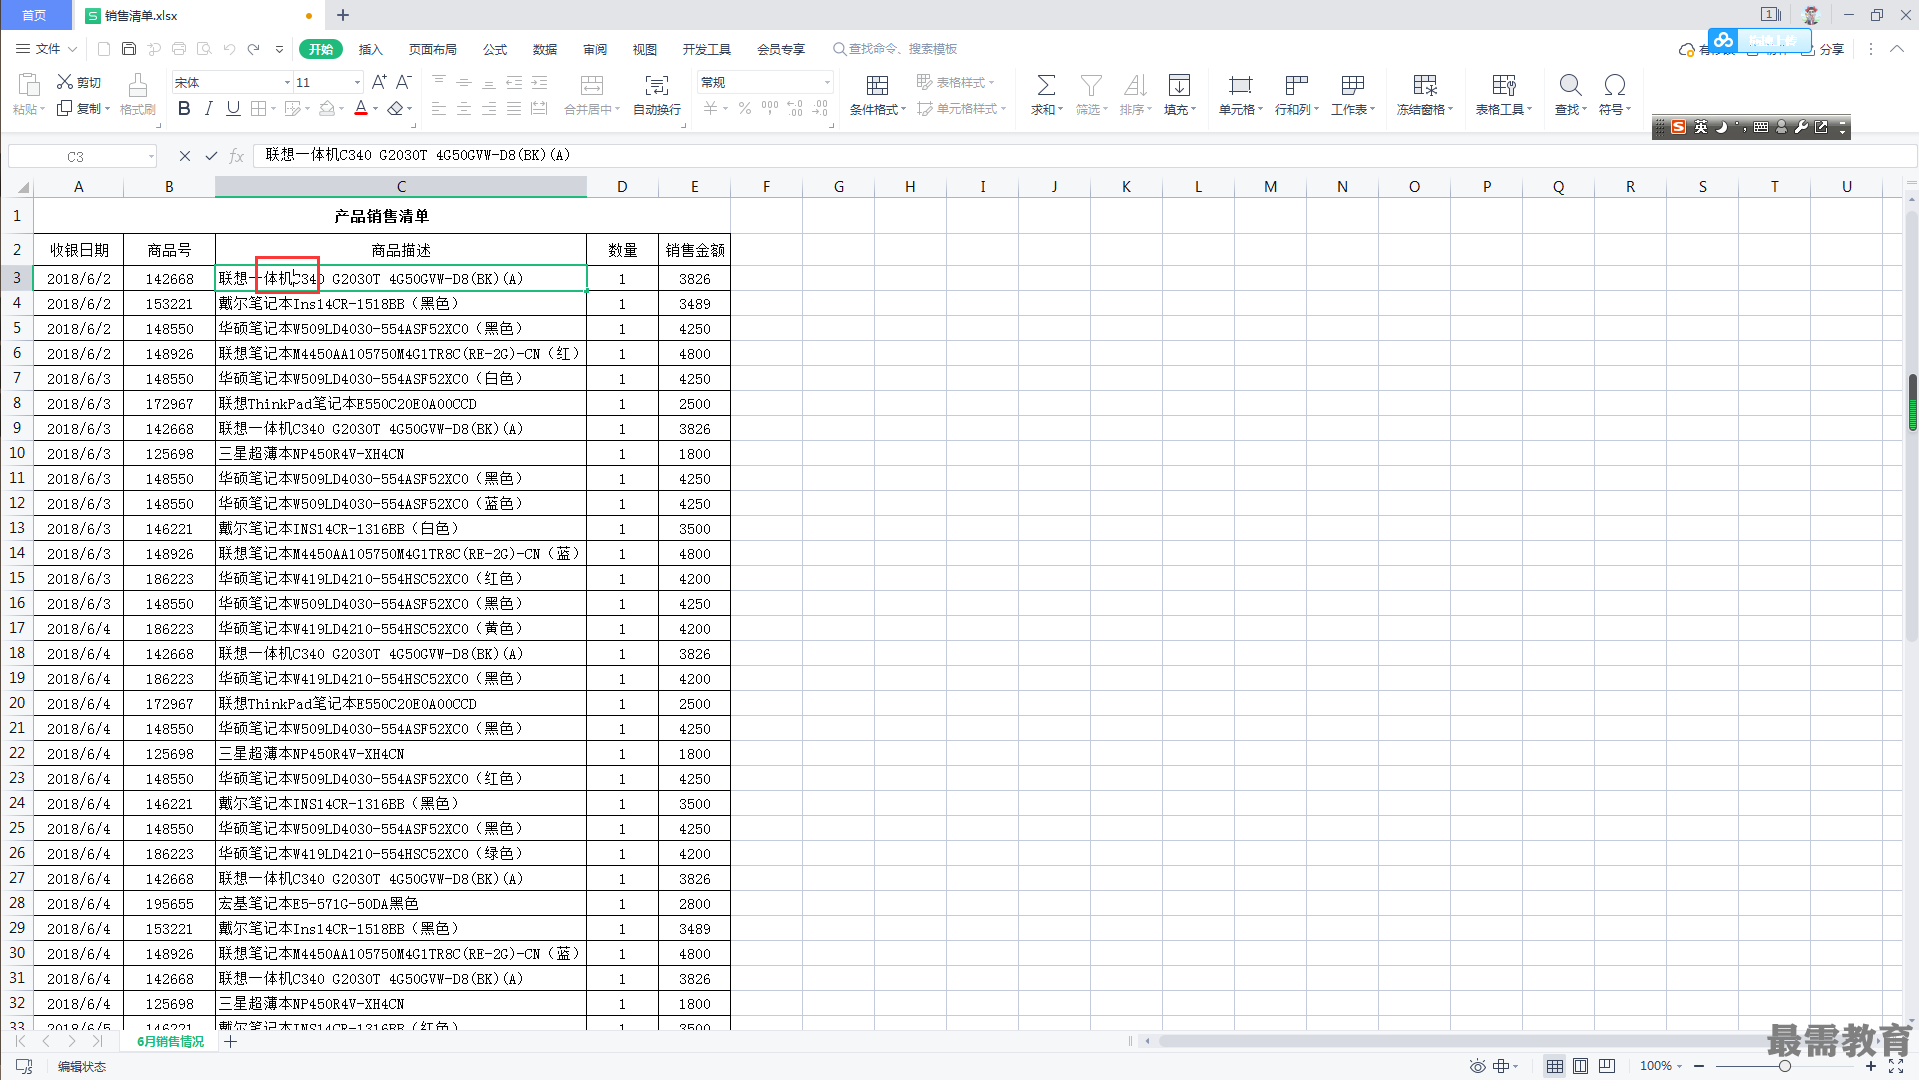Open the 6月销售情况 sheet tab
This screenshot has width=1919, height=1080.
[x=170, y=1041]
